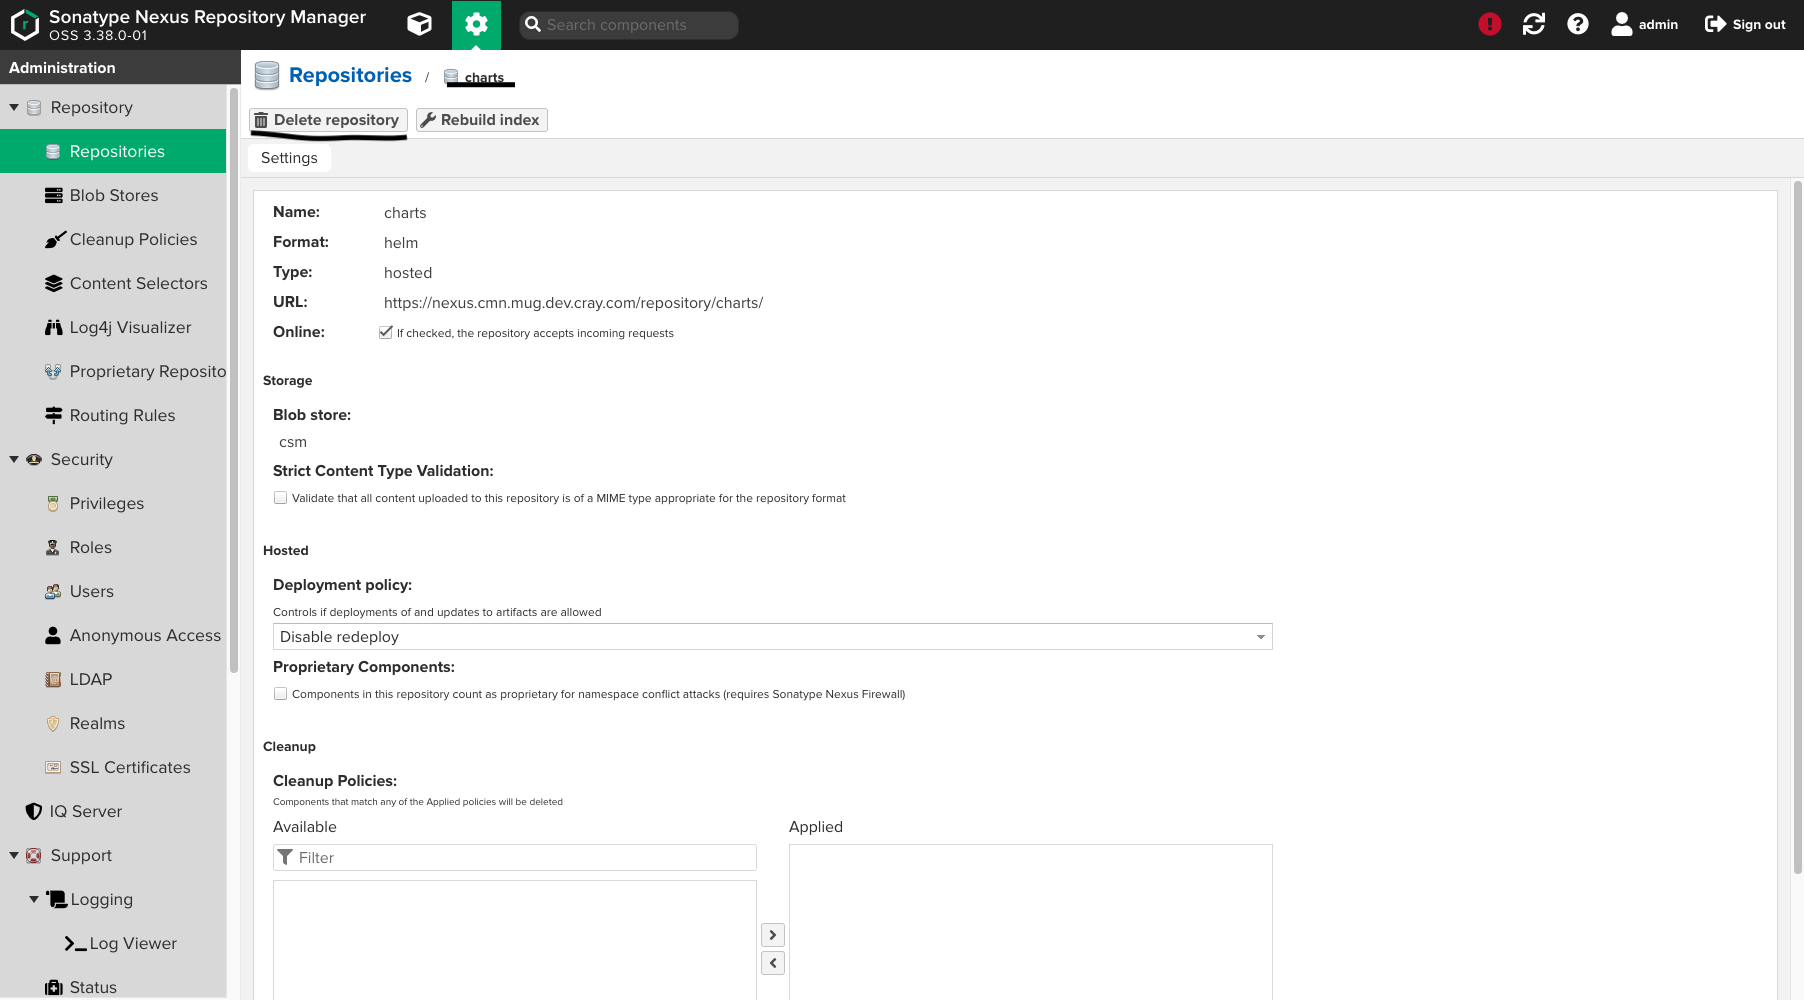
Task: Open Log Viewer under Logging
Action: 113,943
